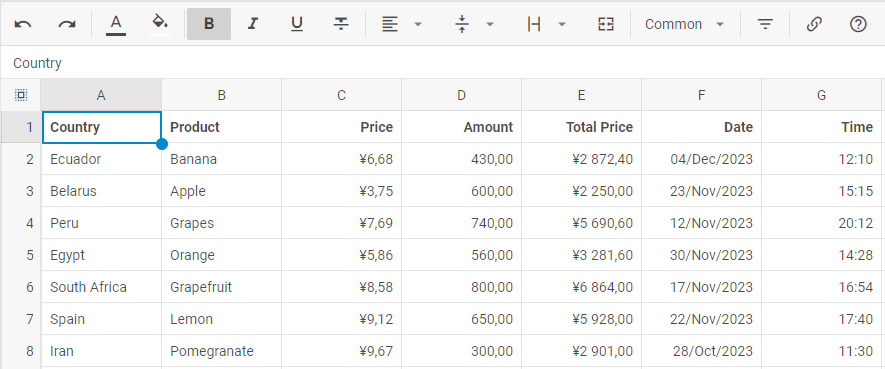Insert a link with the link icon
This screenshot has width=885, height=369.
pos(813,24)
